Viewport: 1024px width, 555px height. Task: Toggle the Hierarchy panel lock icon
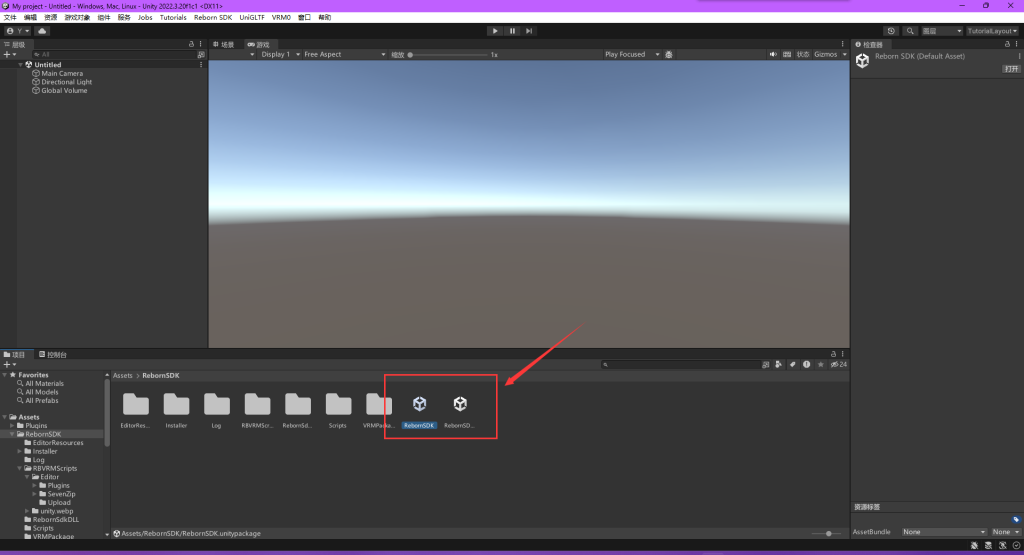click(x=191, y=44)
